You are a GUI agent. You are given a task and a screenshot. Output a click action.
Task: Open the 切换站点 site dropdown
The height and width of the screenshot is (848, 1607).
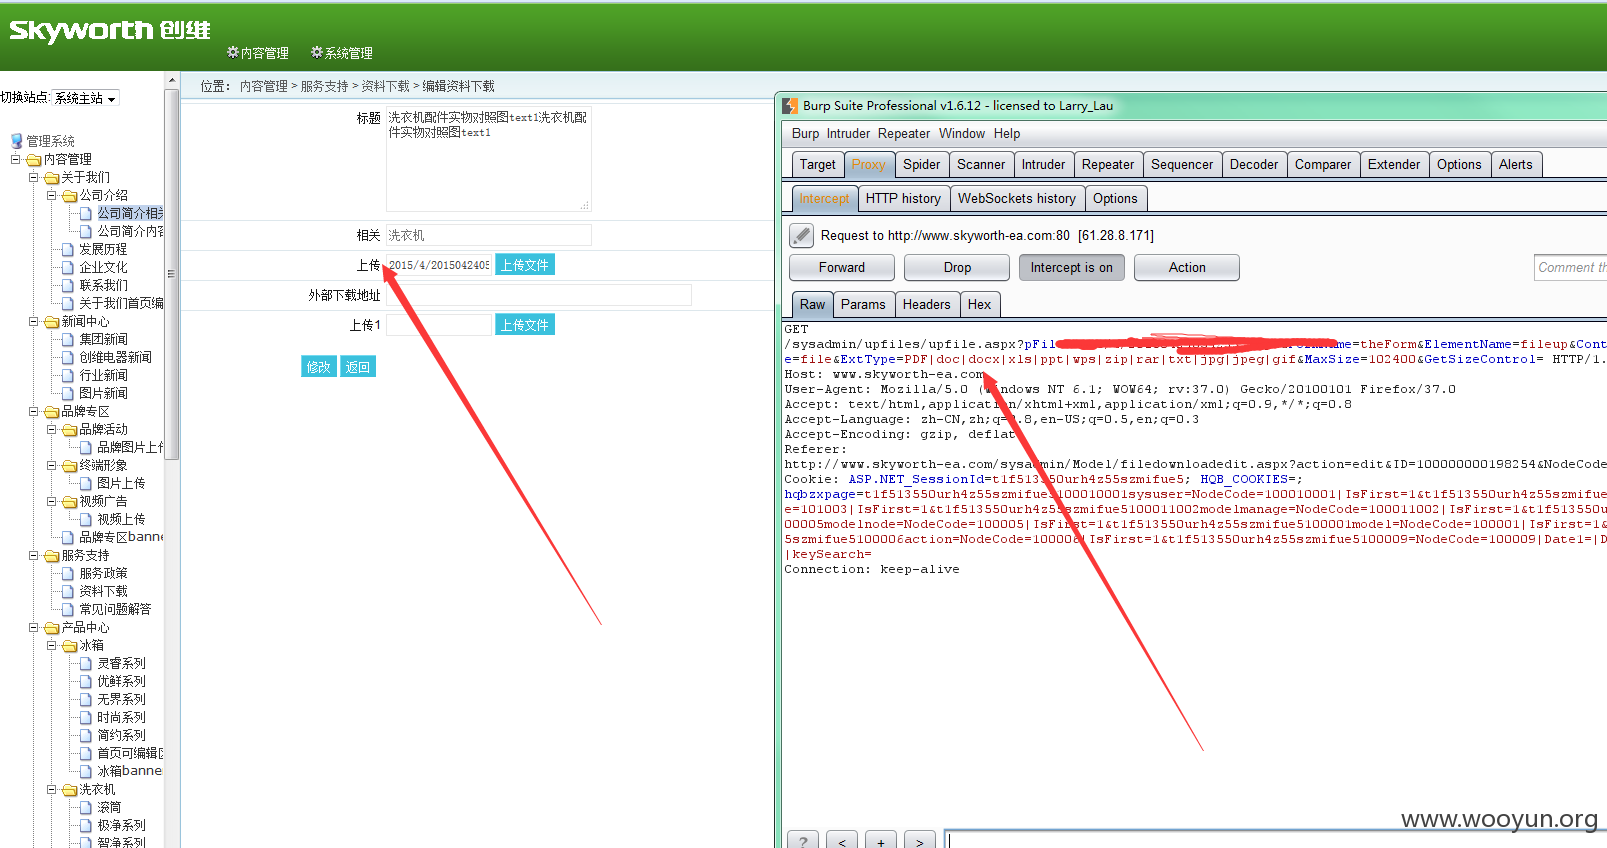85,98
